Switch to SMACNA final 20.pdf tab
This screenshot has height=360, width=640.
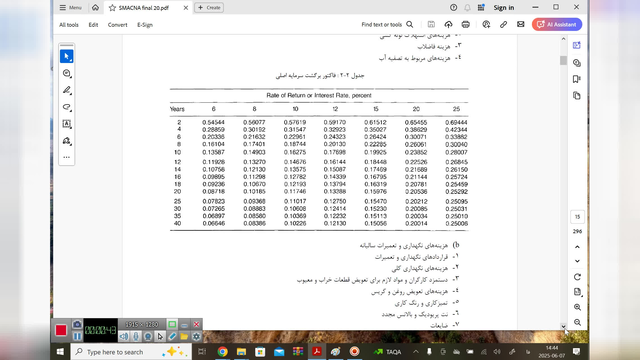coord(144,8)
